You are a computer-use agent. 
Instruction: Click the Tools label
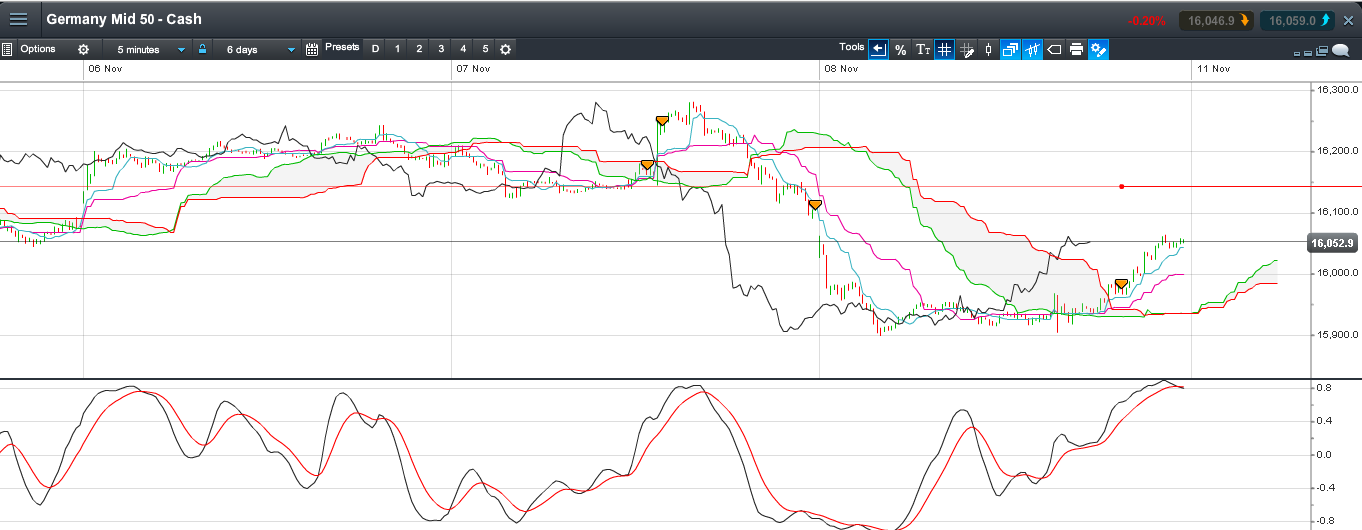point(851,47)
